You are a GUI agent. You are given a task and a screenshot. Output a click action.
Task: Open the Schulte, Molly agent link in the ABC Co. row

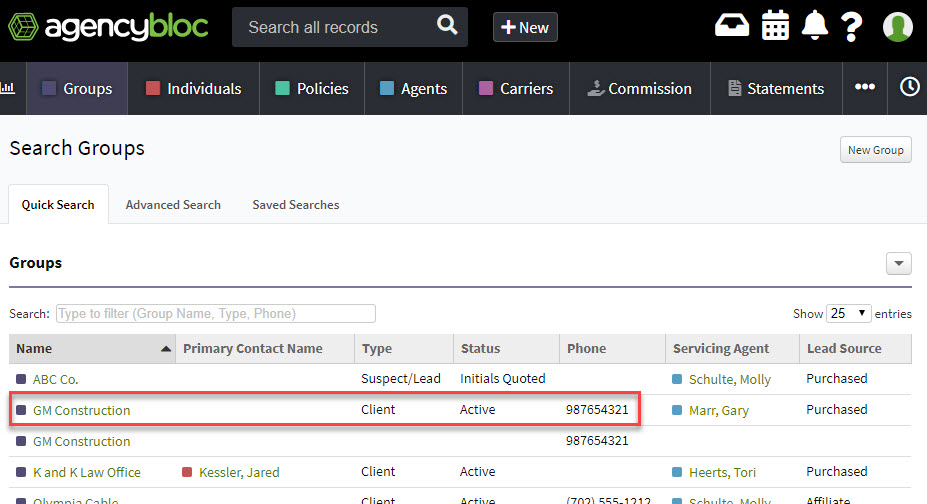pyautogui.click(x=730, y=379)
